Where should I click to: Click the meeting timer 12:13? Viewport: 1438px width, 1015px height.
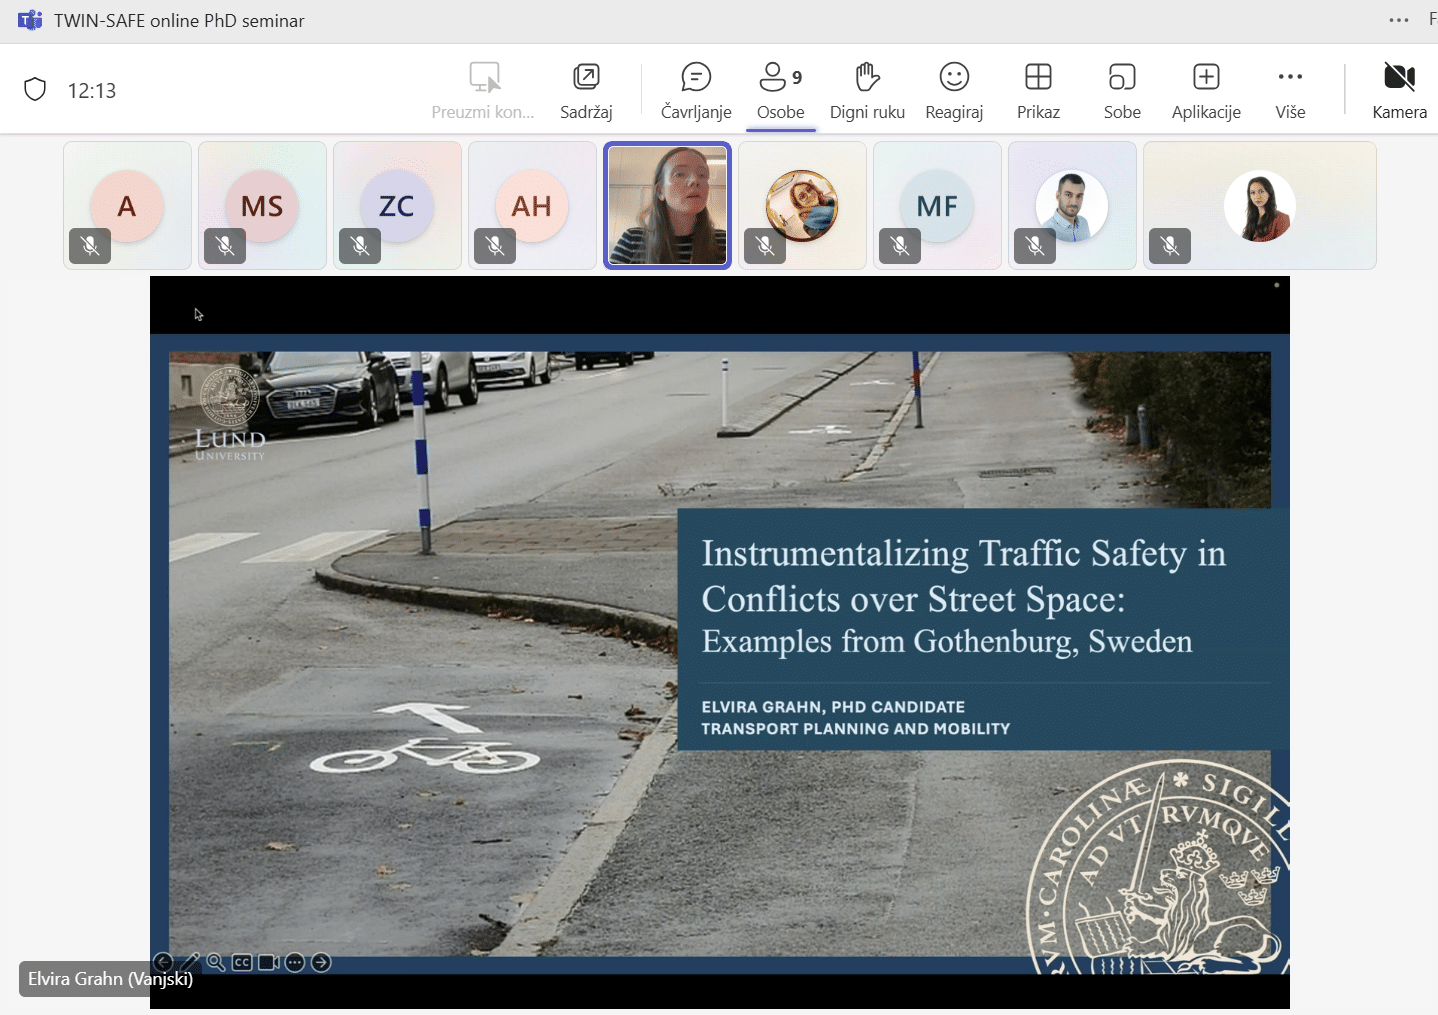[92, 91]
